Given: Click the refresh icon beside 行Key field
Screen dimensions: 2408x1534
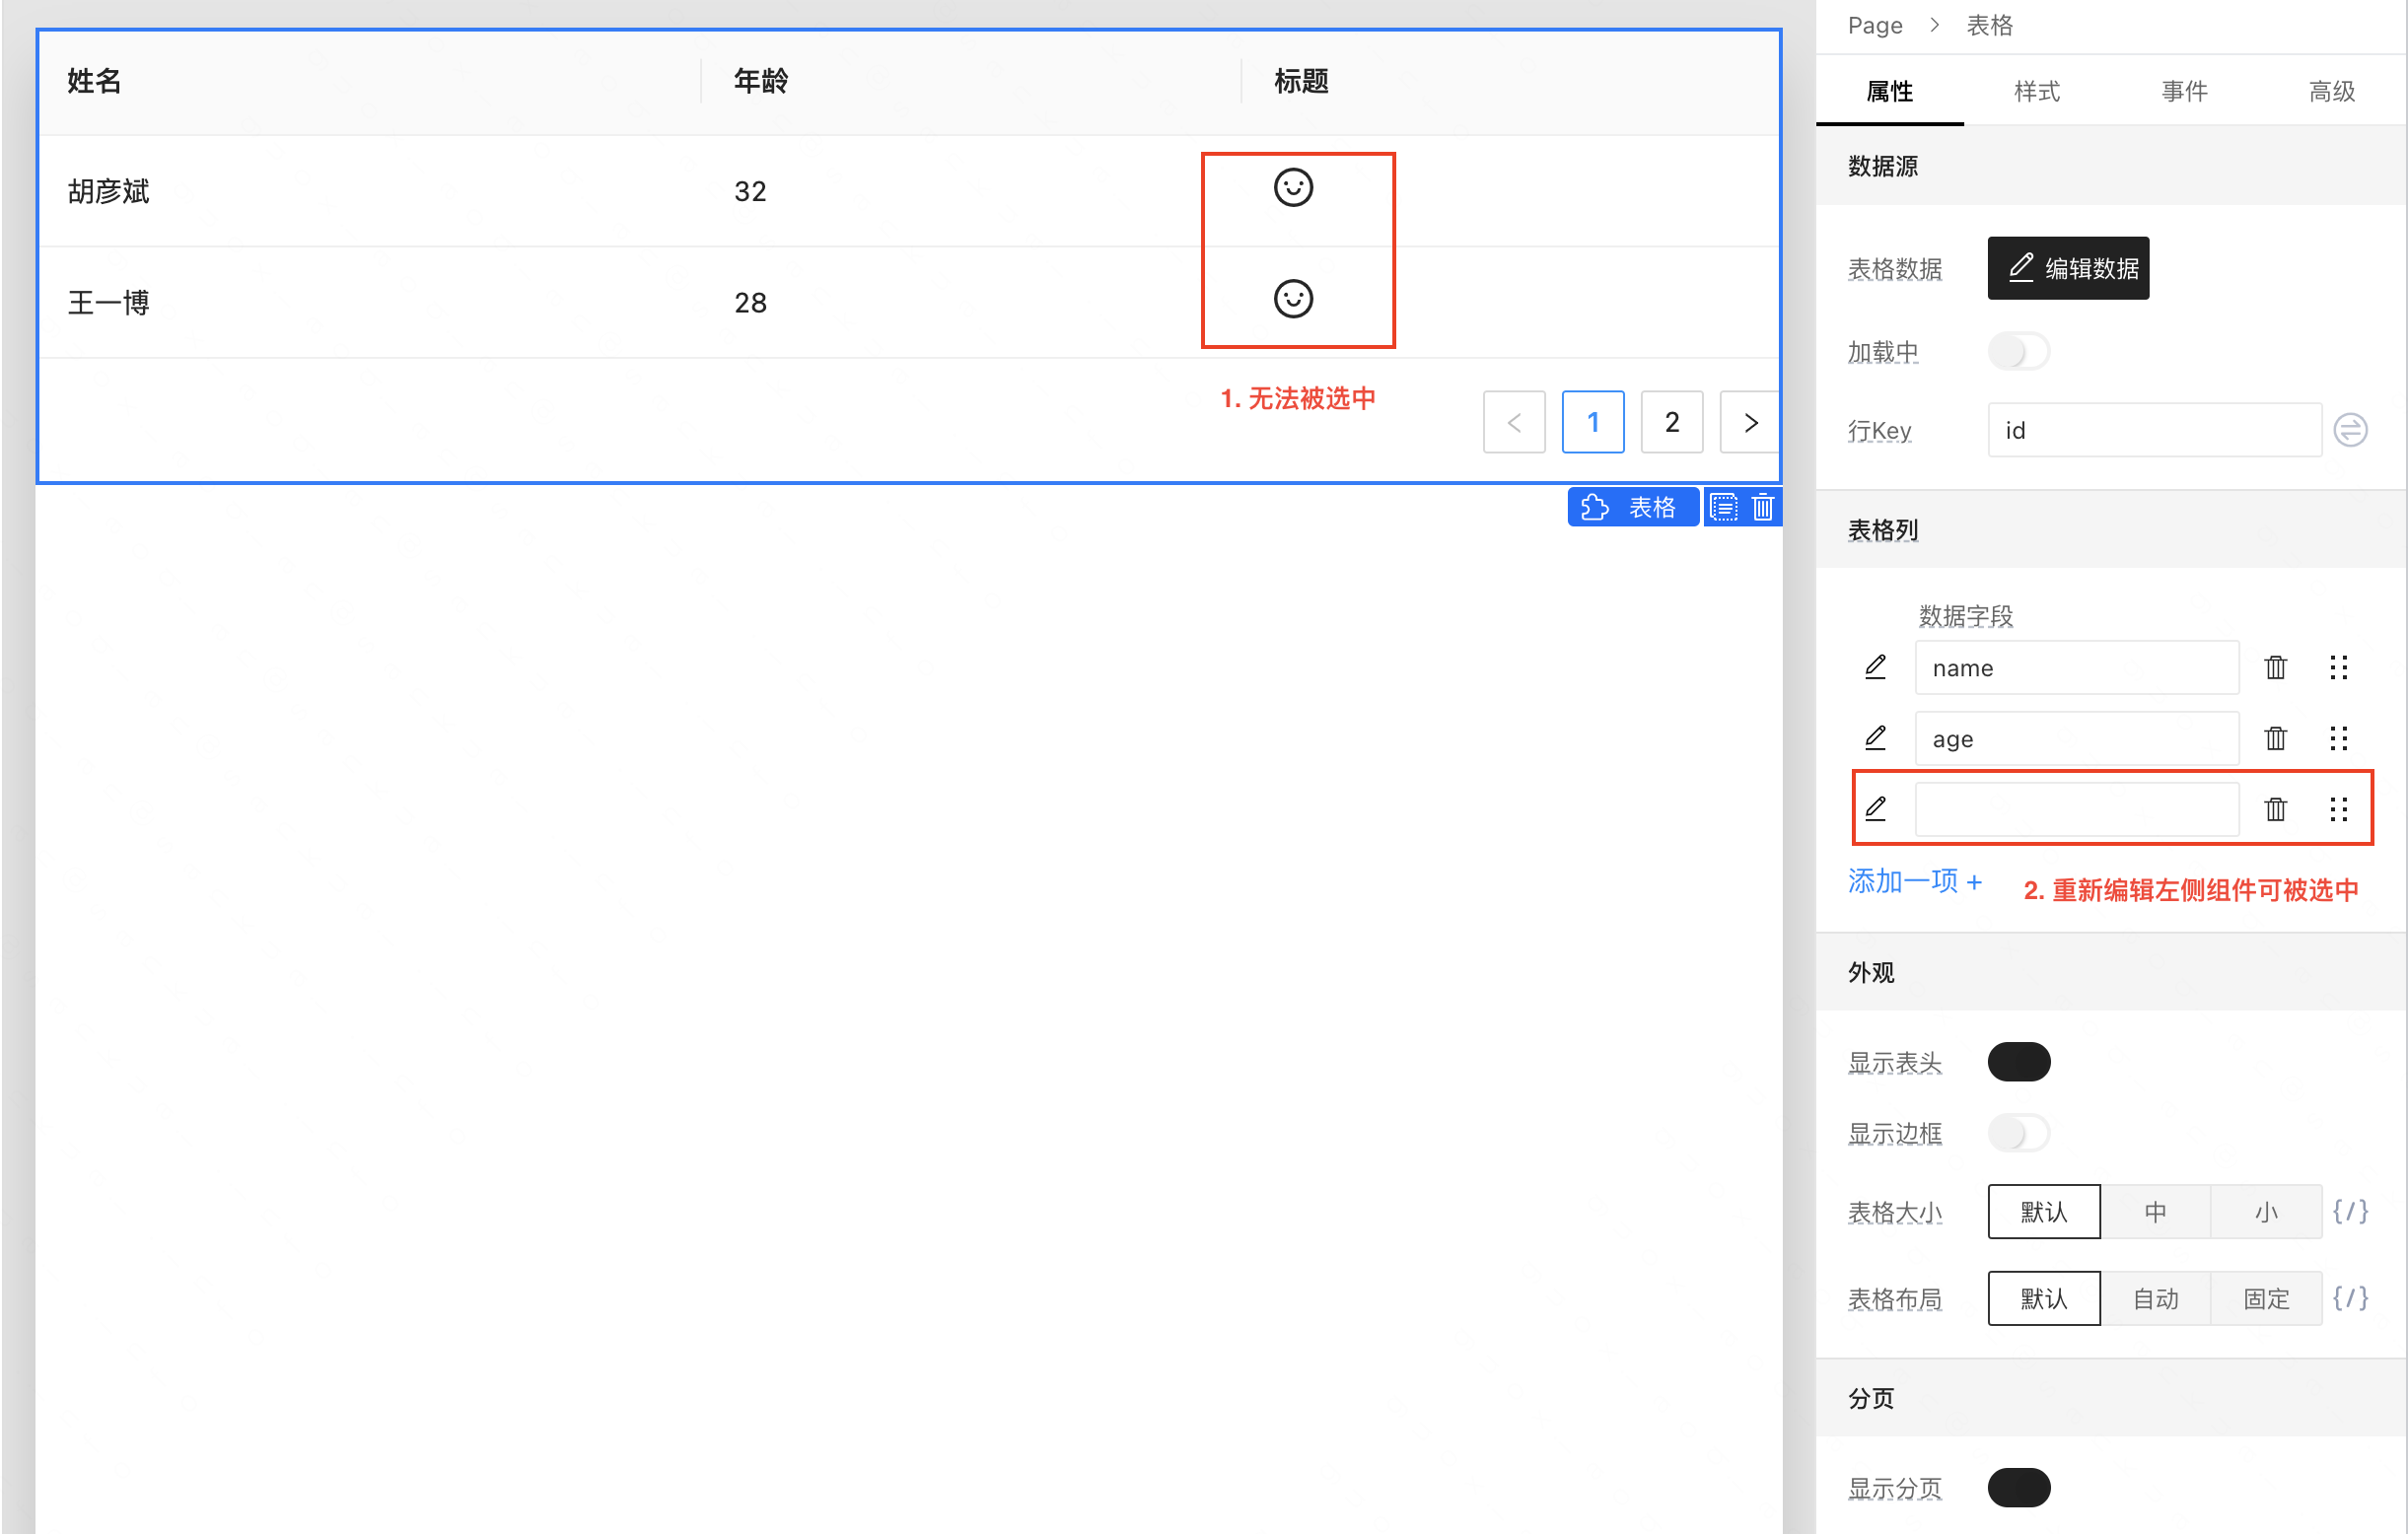Looking at the screenshot, I should pos(2352,429).
